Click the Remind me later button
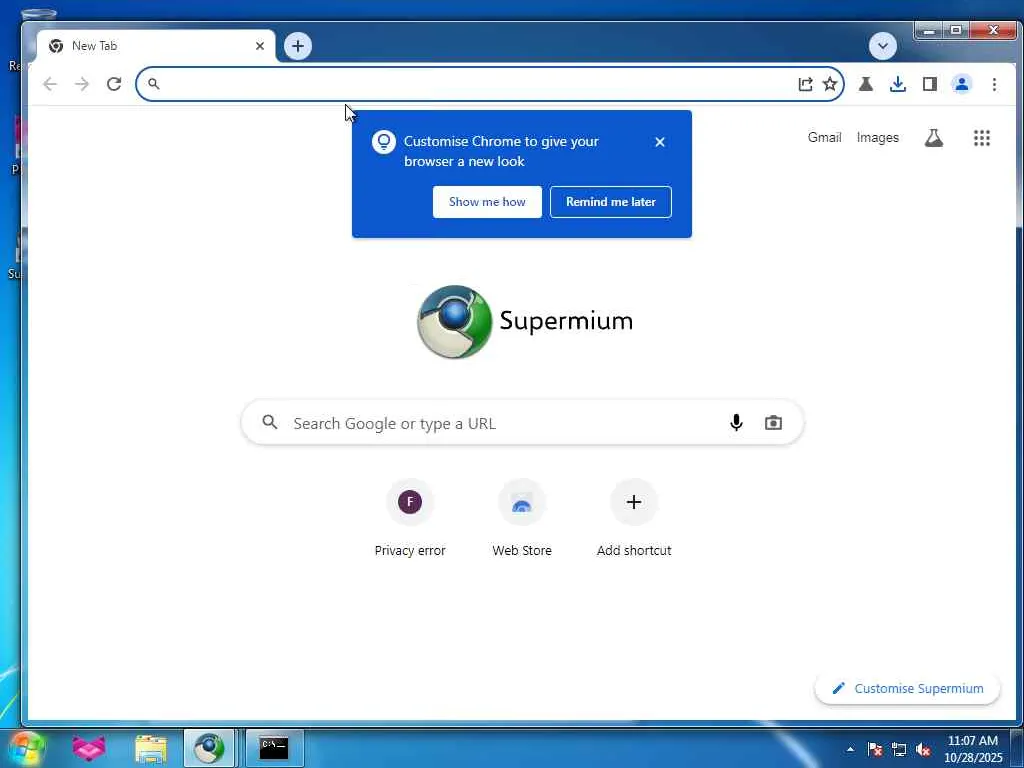This screenshot has height=768, width=1024. [611, 202]
